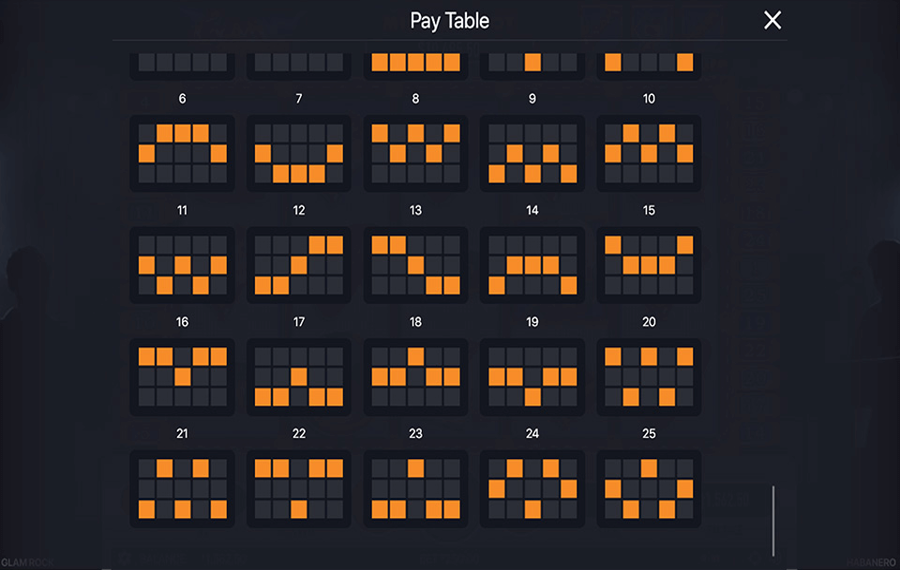Click payline 14 grid

pos(532,265)
